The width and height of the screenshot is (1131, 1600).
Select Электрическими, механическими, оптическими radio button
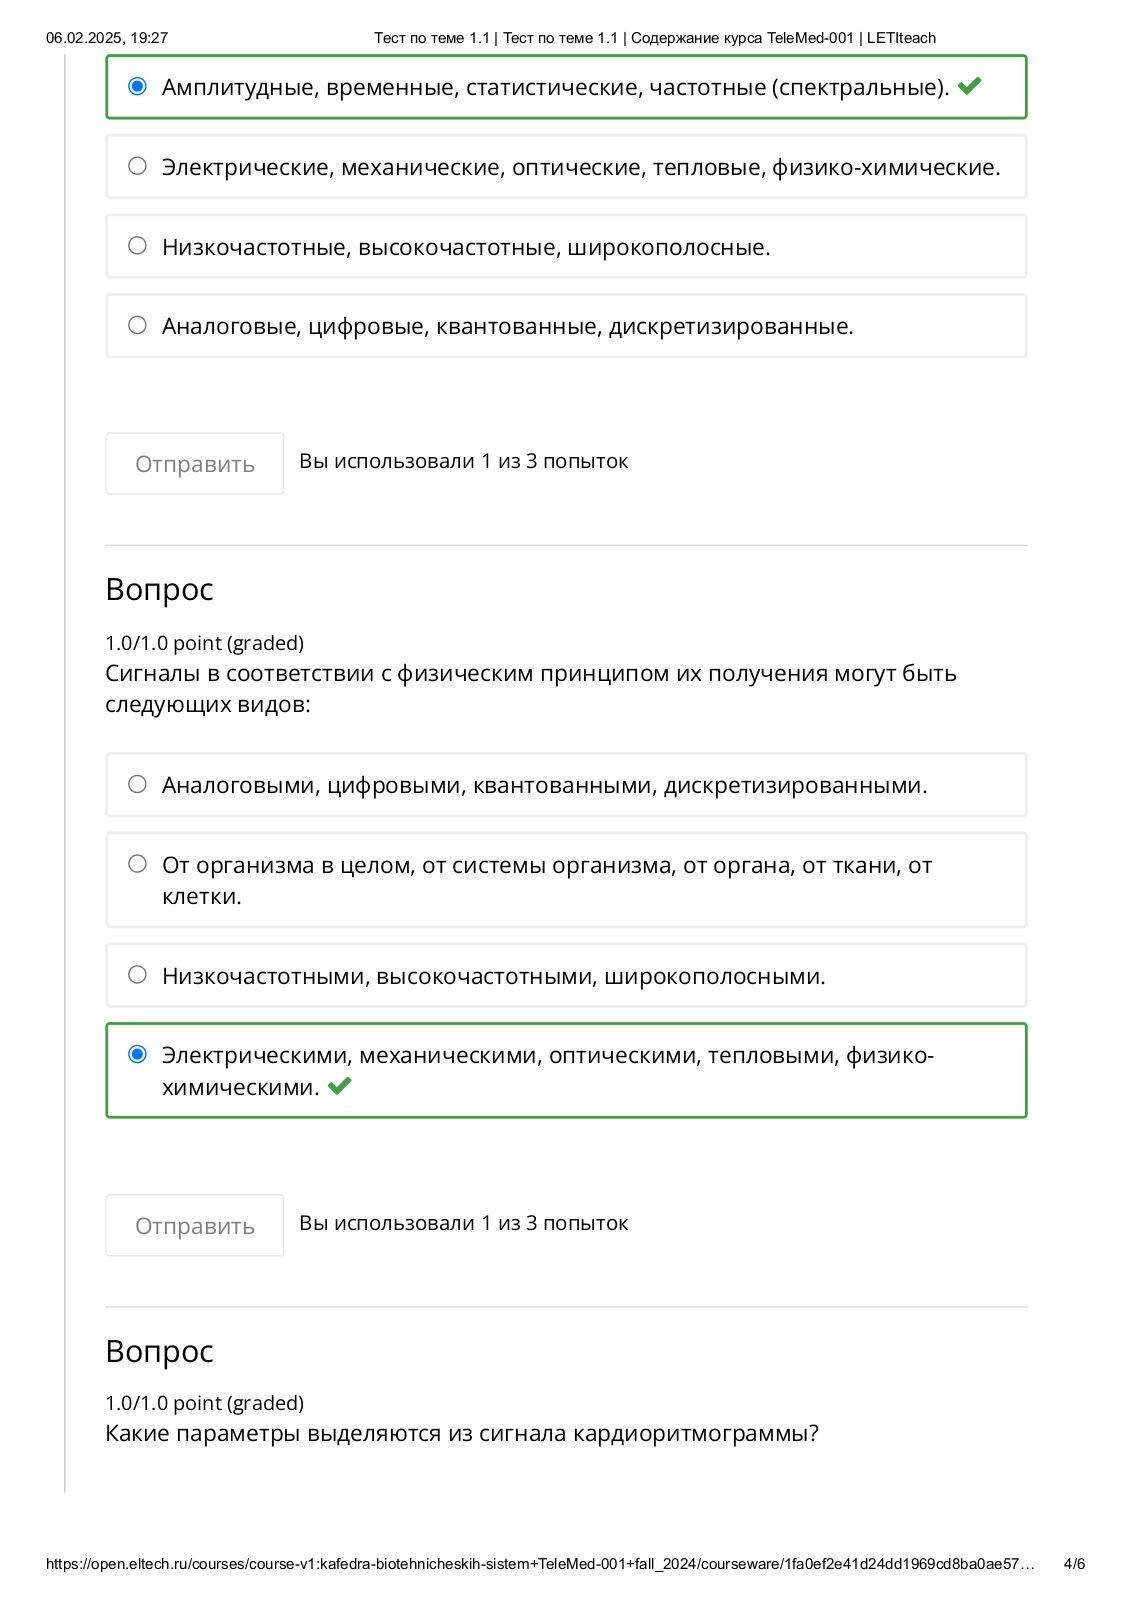click(137, 1054)
